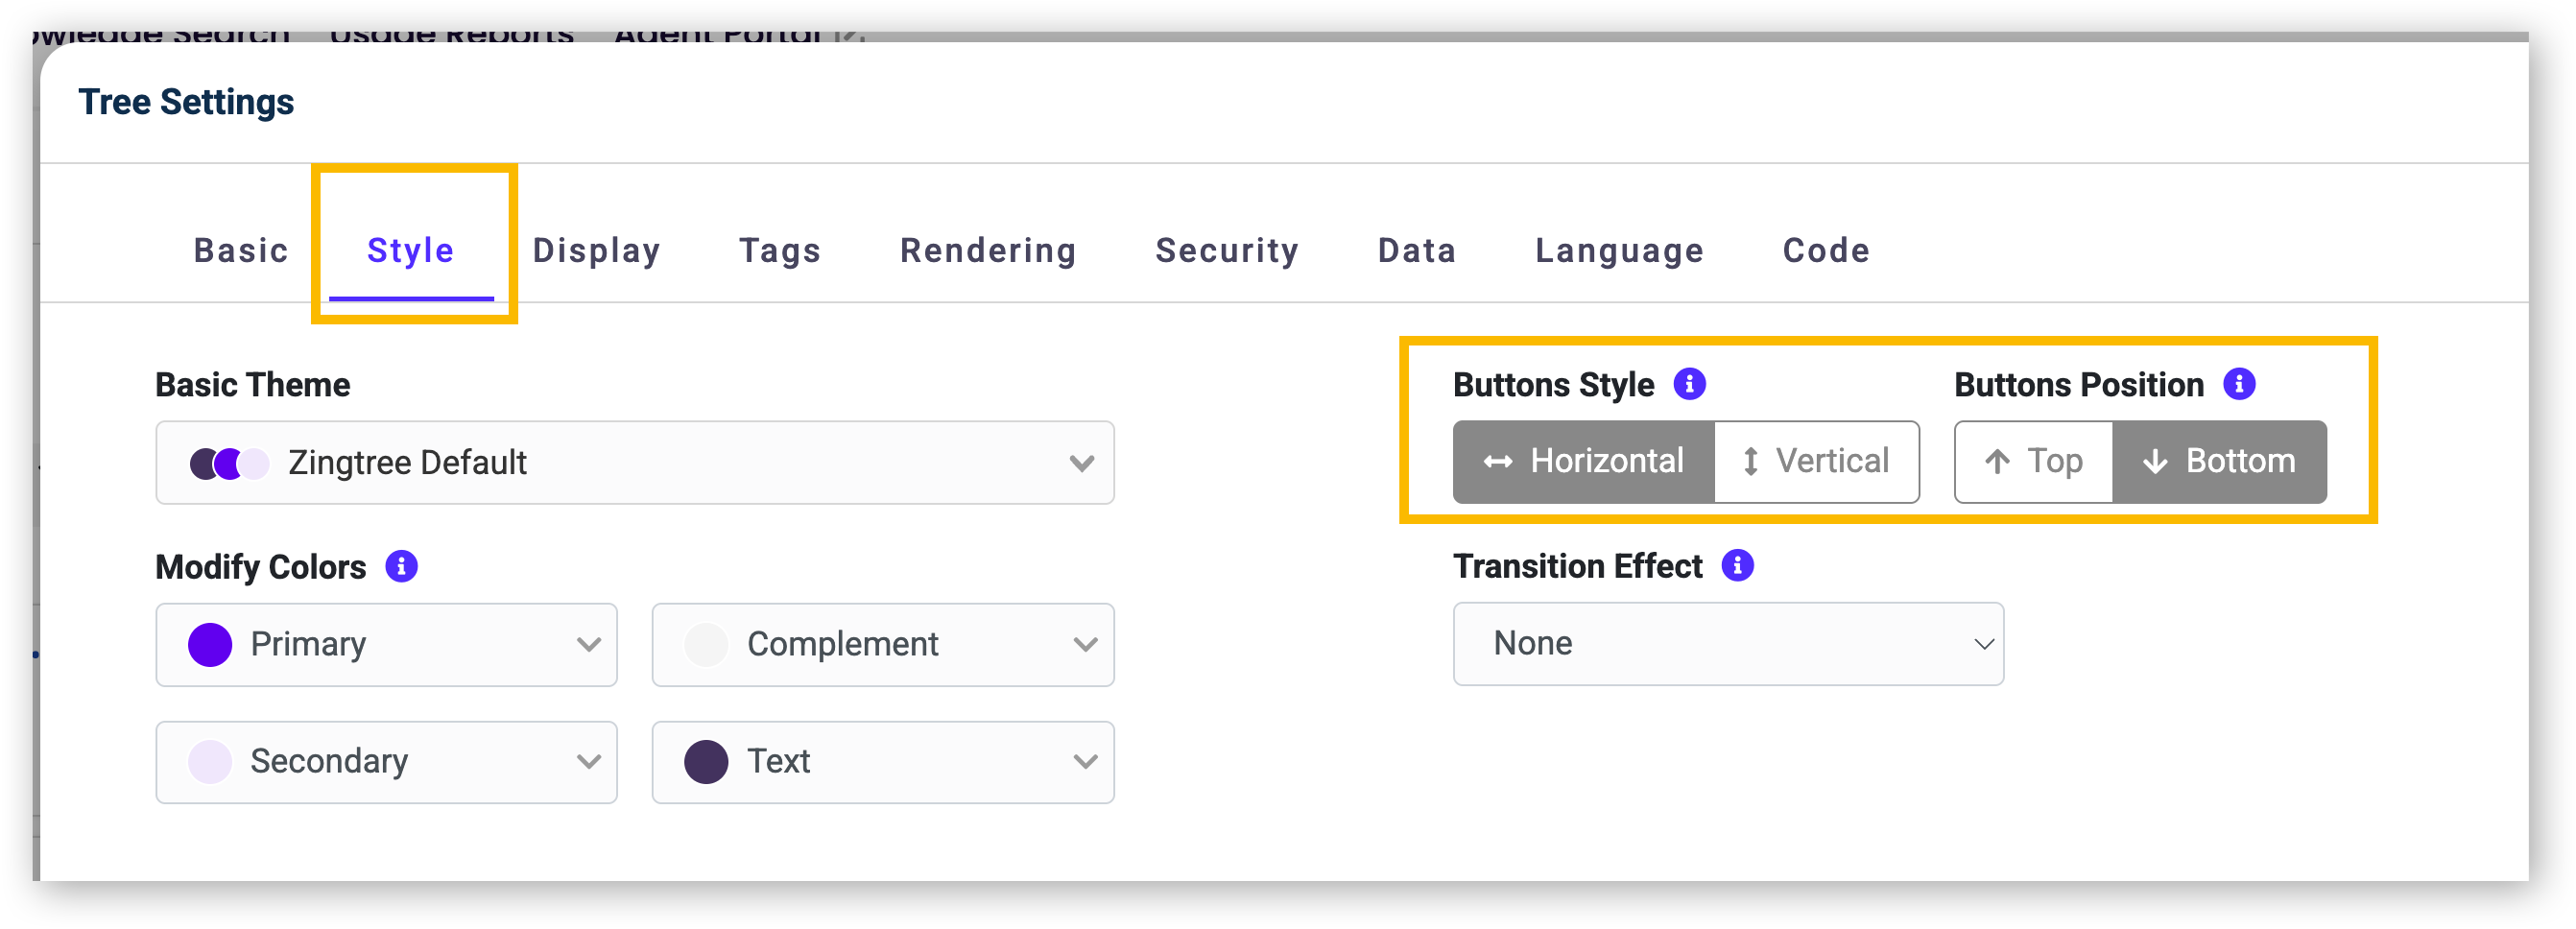
Task: Click the Zingtree Default theme color circles icon
Action: pos(229,463)
